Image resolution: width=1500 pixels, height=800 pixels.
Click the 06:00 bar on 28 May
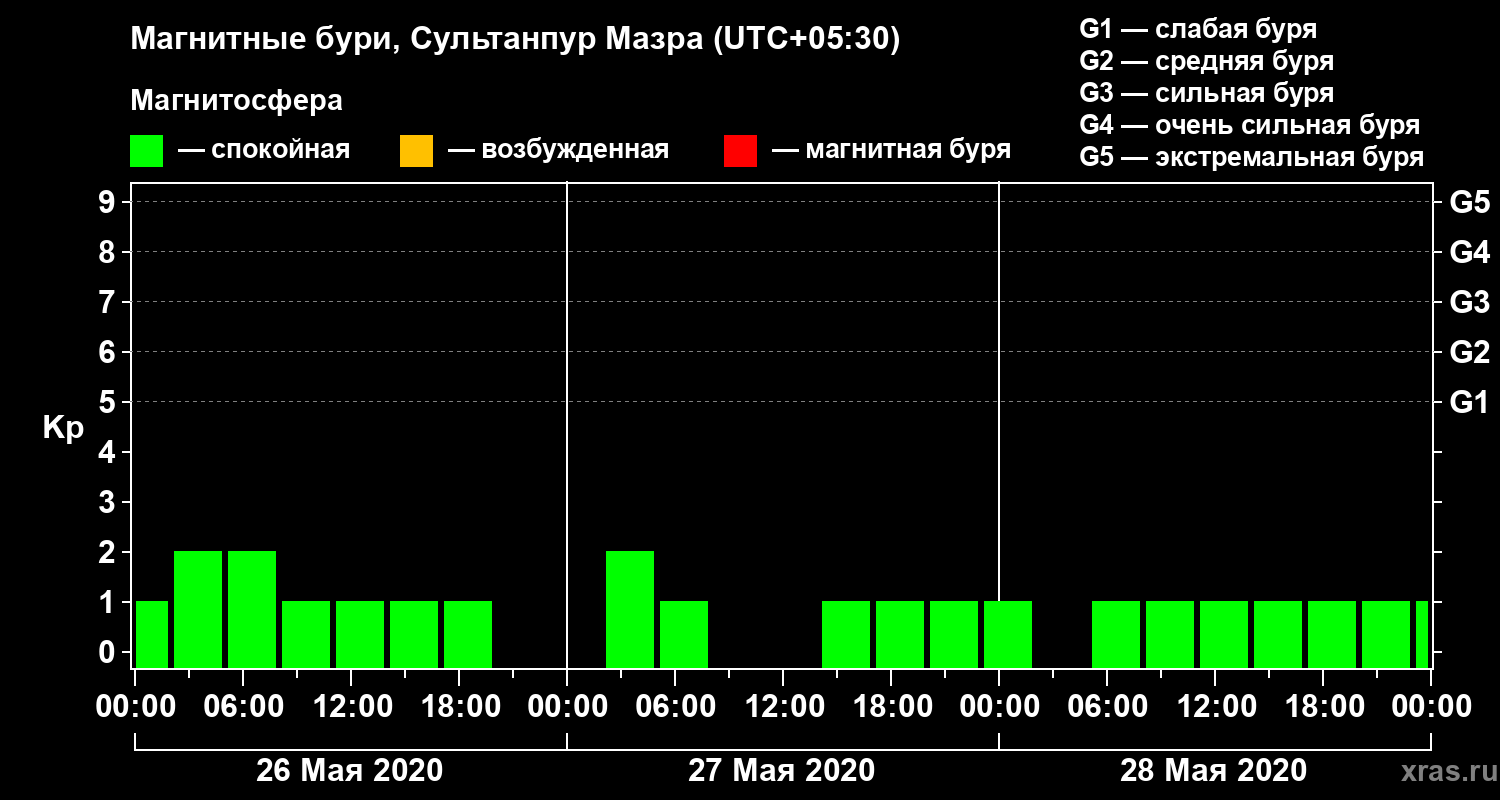pos(1116,634)
